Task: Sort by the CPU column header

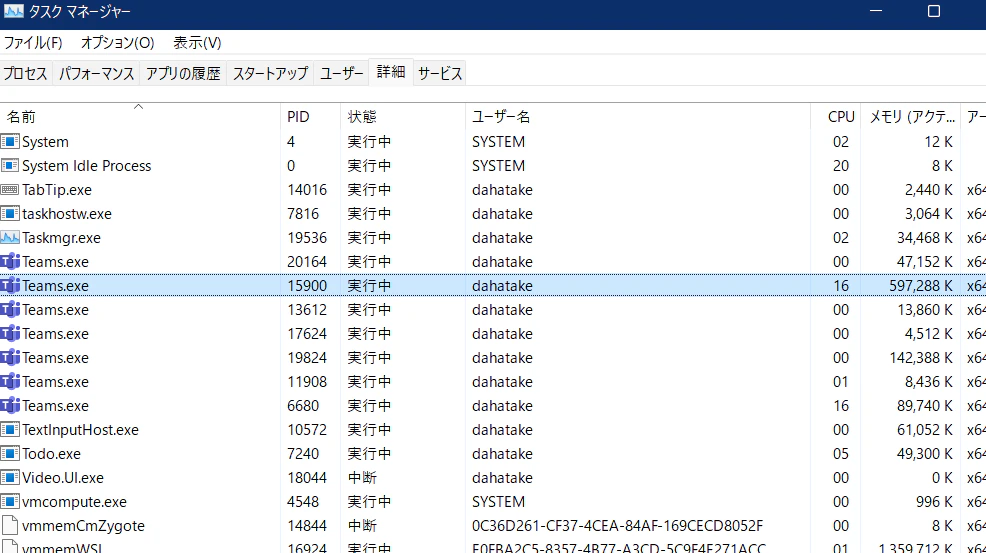Action: (836, 117)
